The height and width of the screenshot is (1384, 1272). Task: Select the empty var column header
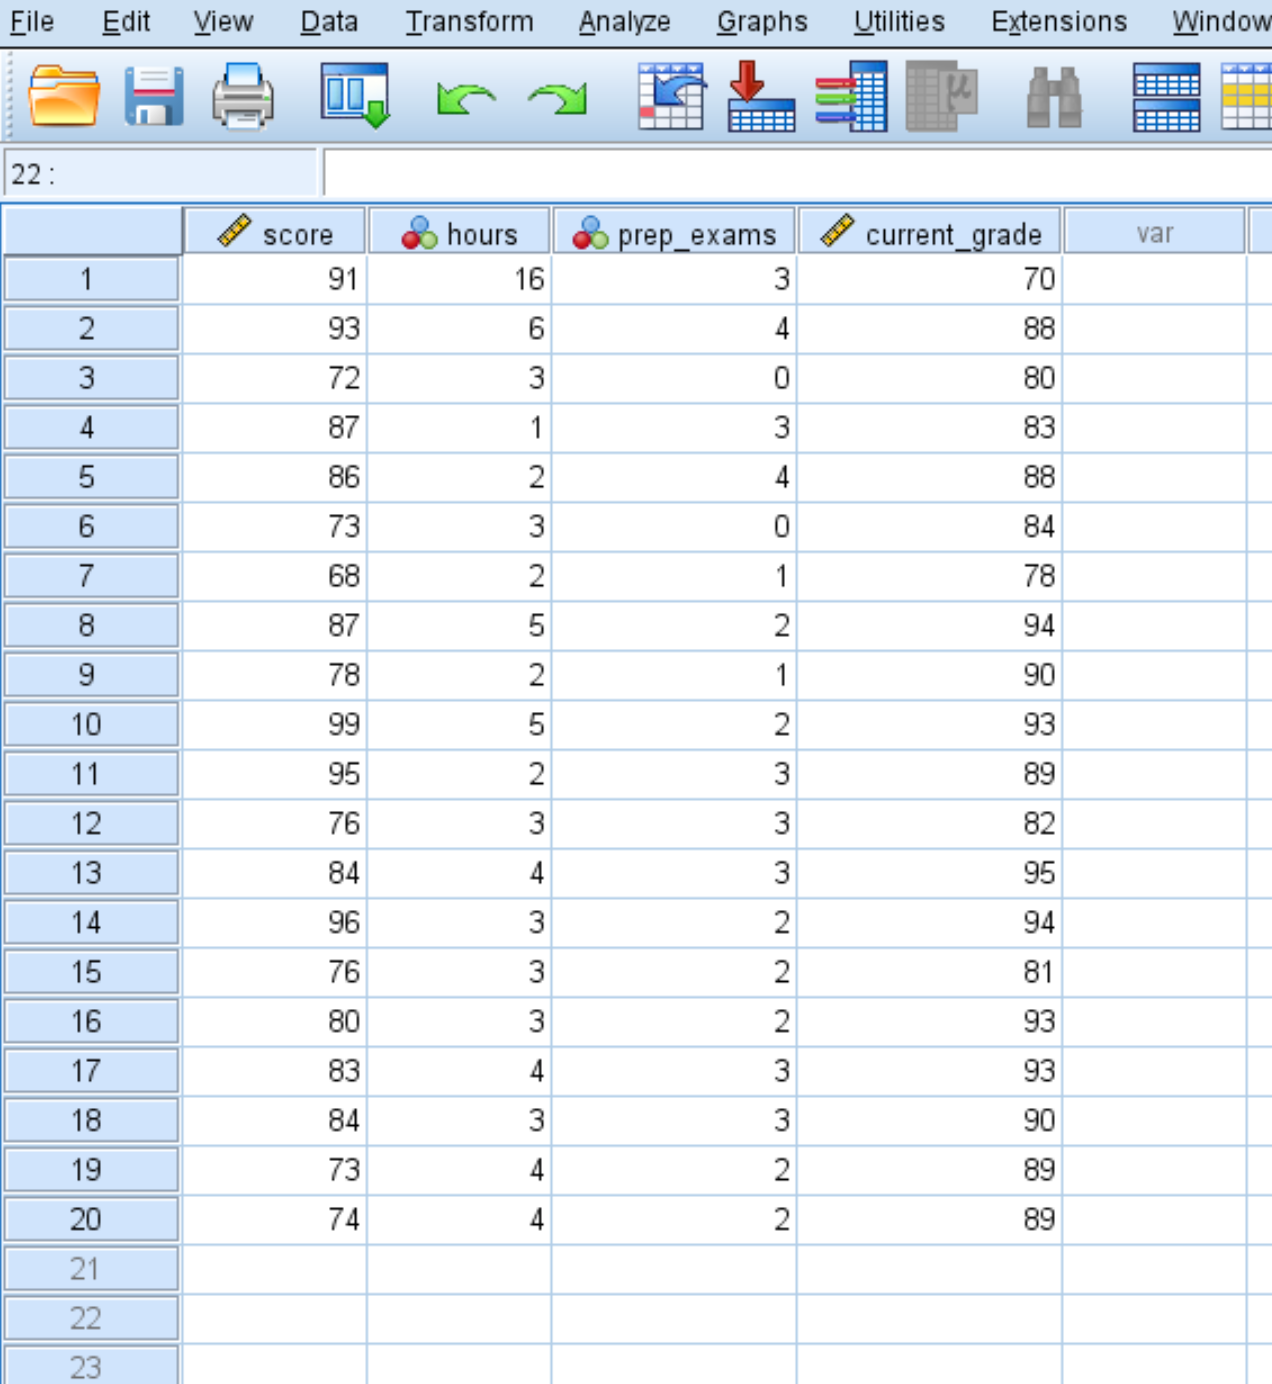[x=1155, y=232]
